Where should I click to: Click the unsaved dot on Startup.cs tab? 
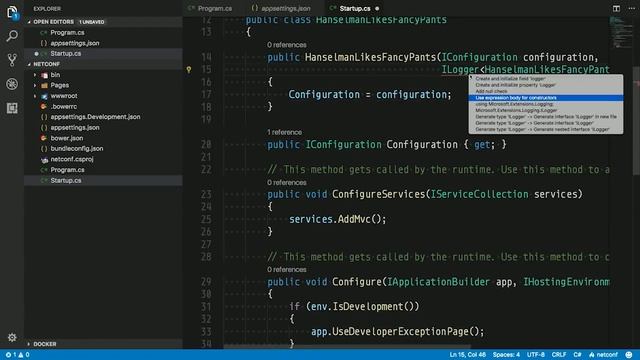point(377,9)
